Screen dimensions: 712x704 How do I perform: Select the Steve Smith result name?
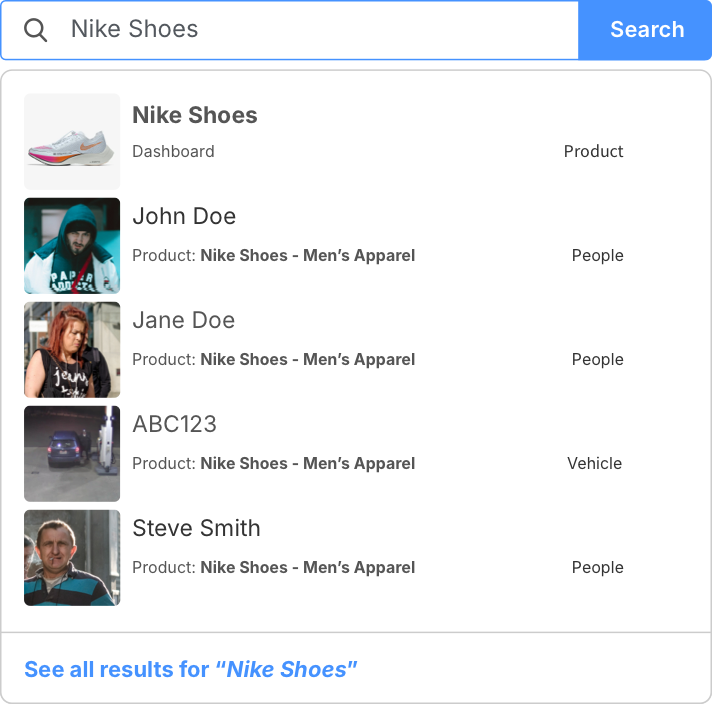[196, 528]
